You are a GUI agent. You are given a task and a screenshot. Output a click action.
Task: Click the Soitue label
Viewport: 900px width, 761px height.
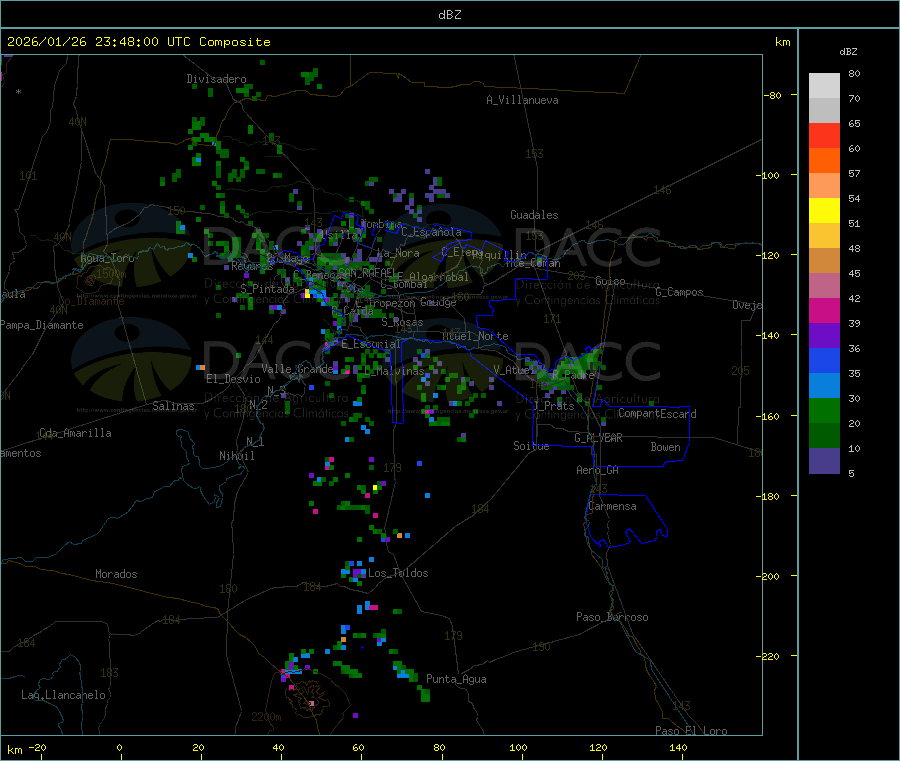coord(531,446)
